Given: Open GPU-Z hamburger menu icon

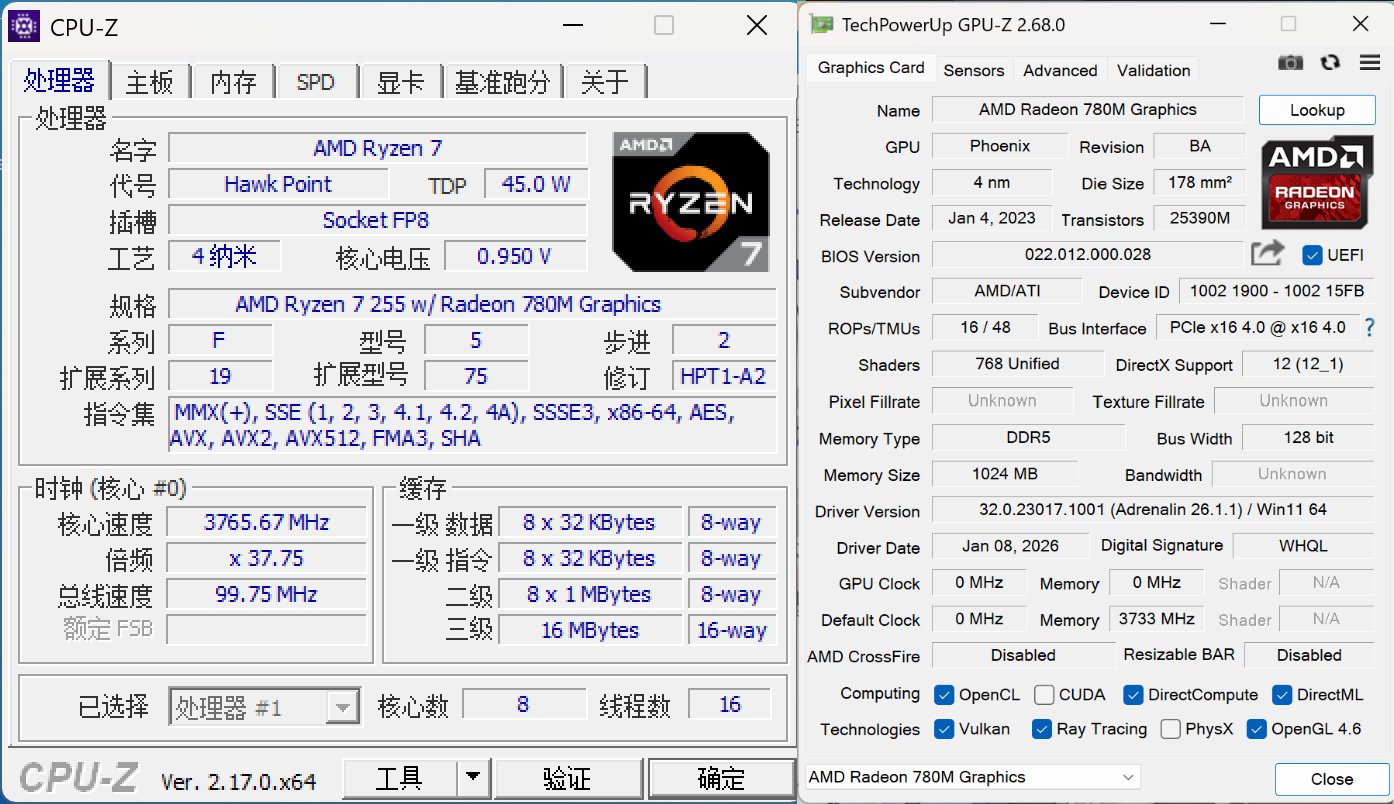Looking at the screenshot, I should tap(1369, 63).
